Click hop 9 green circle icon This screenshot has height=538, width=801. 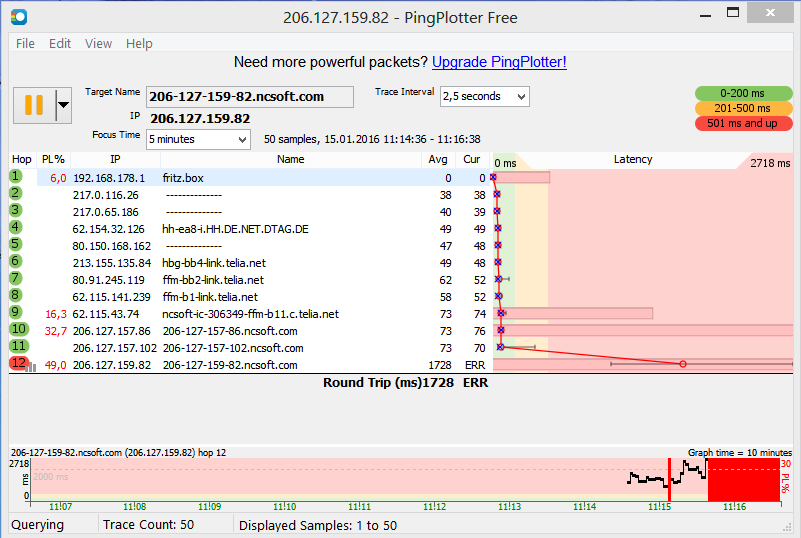[x=16, y=313]
